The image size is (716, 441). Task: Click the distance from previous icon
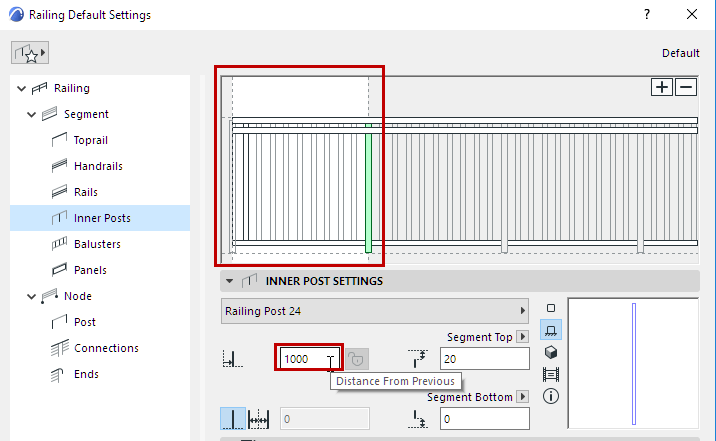click(x=232, y=359)
